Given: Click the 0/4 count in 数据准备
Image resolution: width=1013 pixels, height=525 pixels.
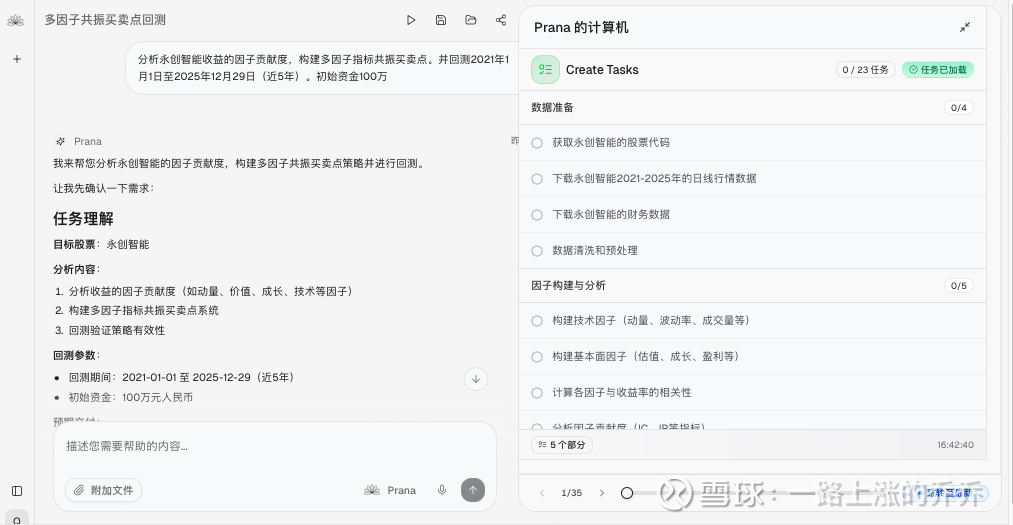Looking at the screenshot, I should (959, 108).
